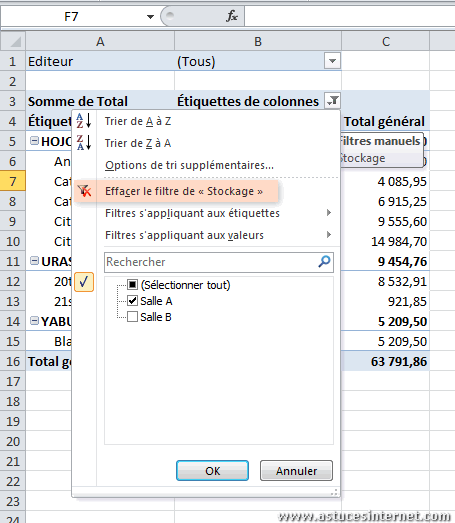Select Effacer le filtre de Stockage

[x=176, y=191]
